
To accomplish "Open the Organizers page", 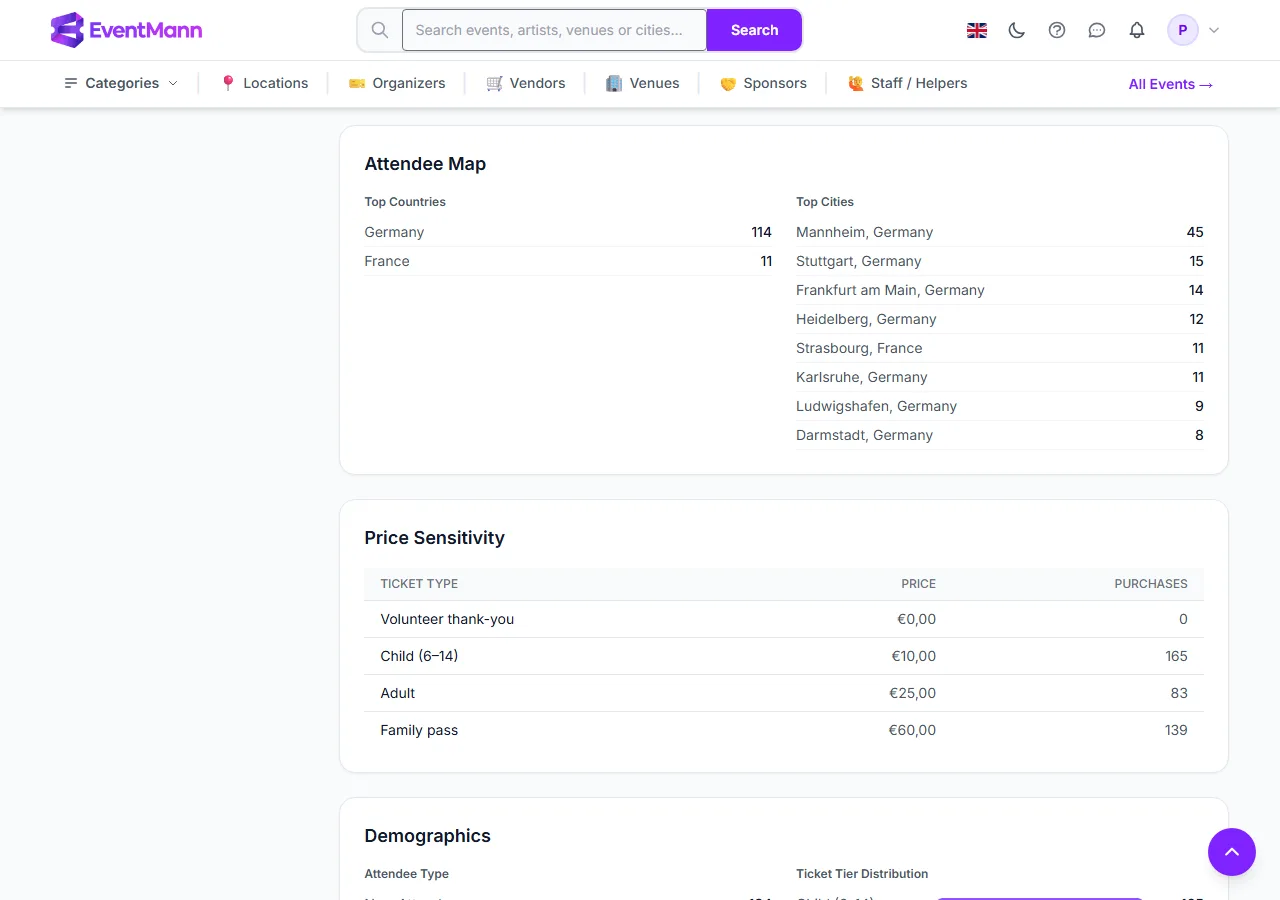I will pos(397,83).
